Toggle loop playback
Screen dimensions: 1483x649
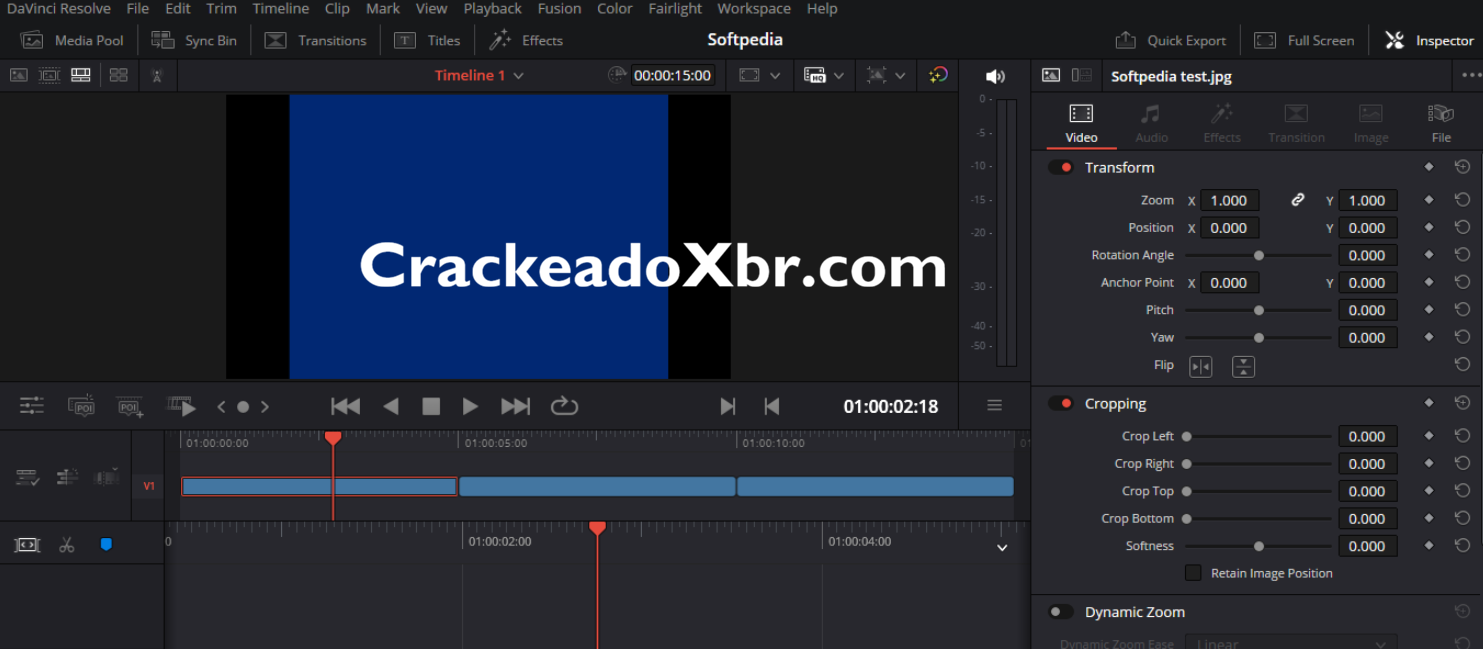click(x=564, y=406)
